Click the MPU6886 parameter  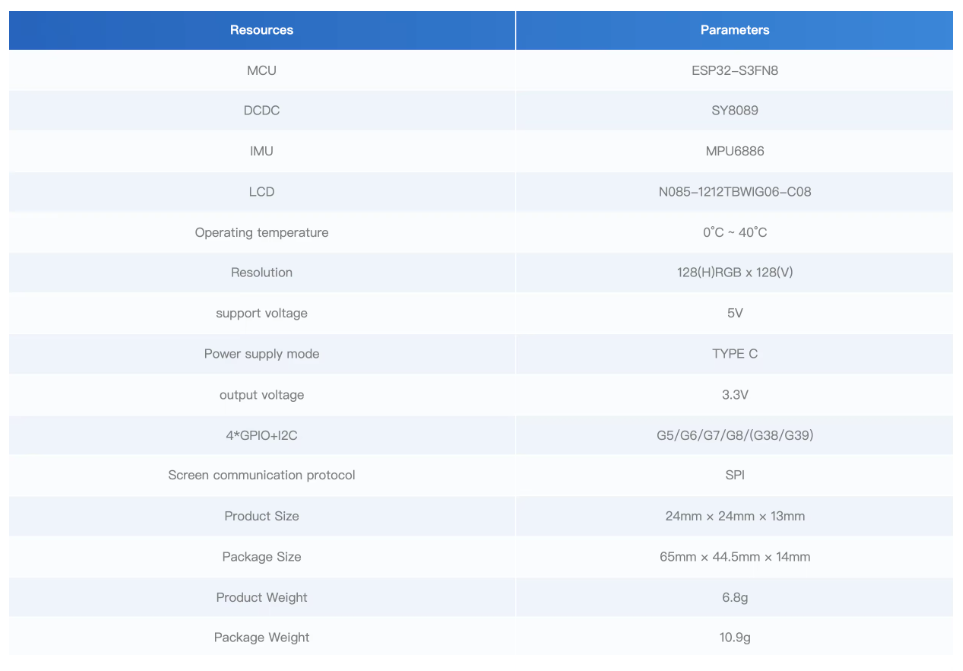[x=735, y=151]
